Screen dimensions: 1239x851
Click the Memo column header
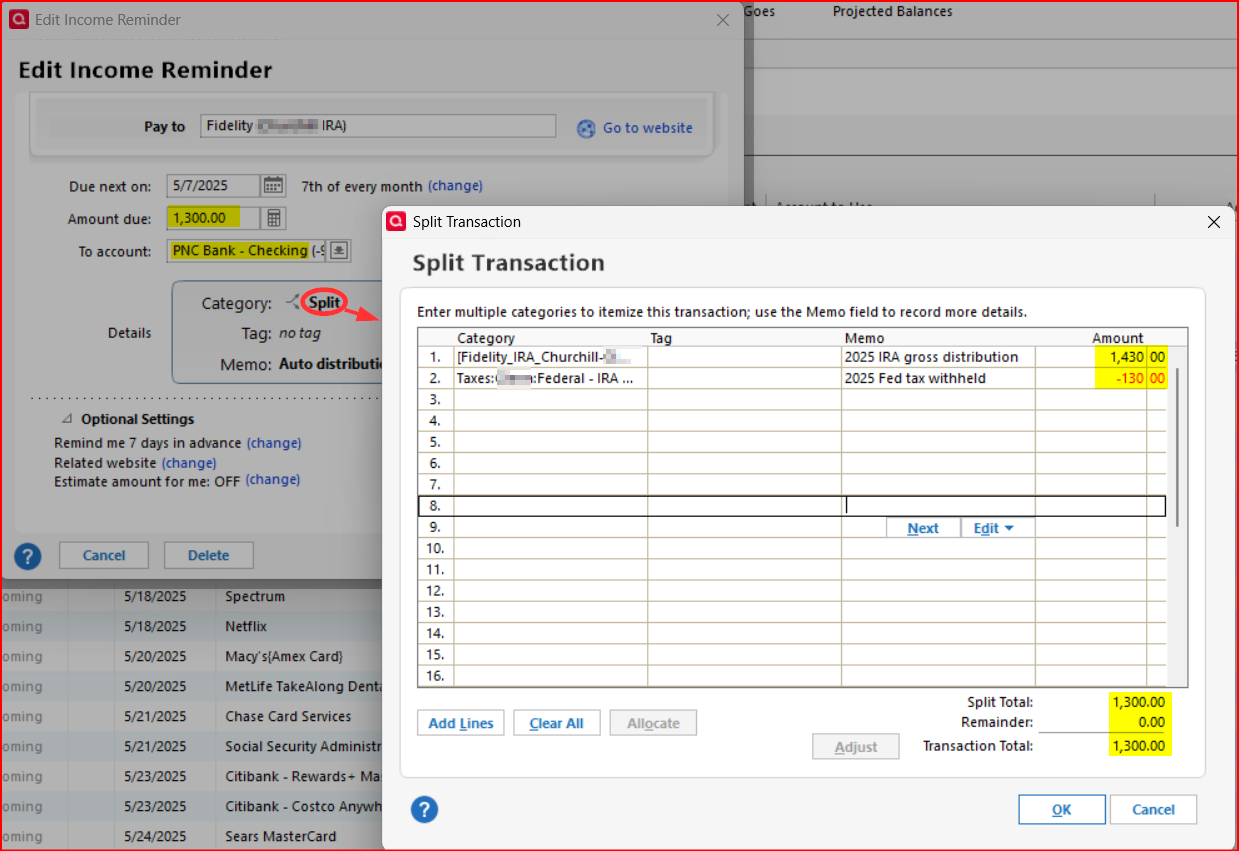[865, 338]
